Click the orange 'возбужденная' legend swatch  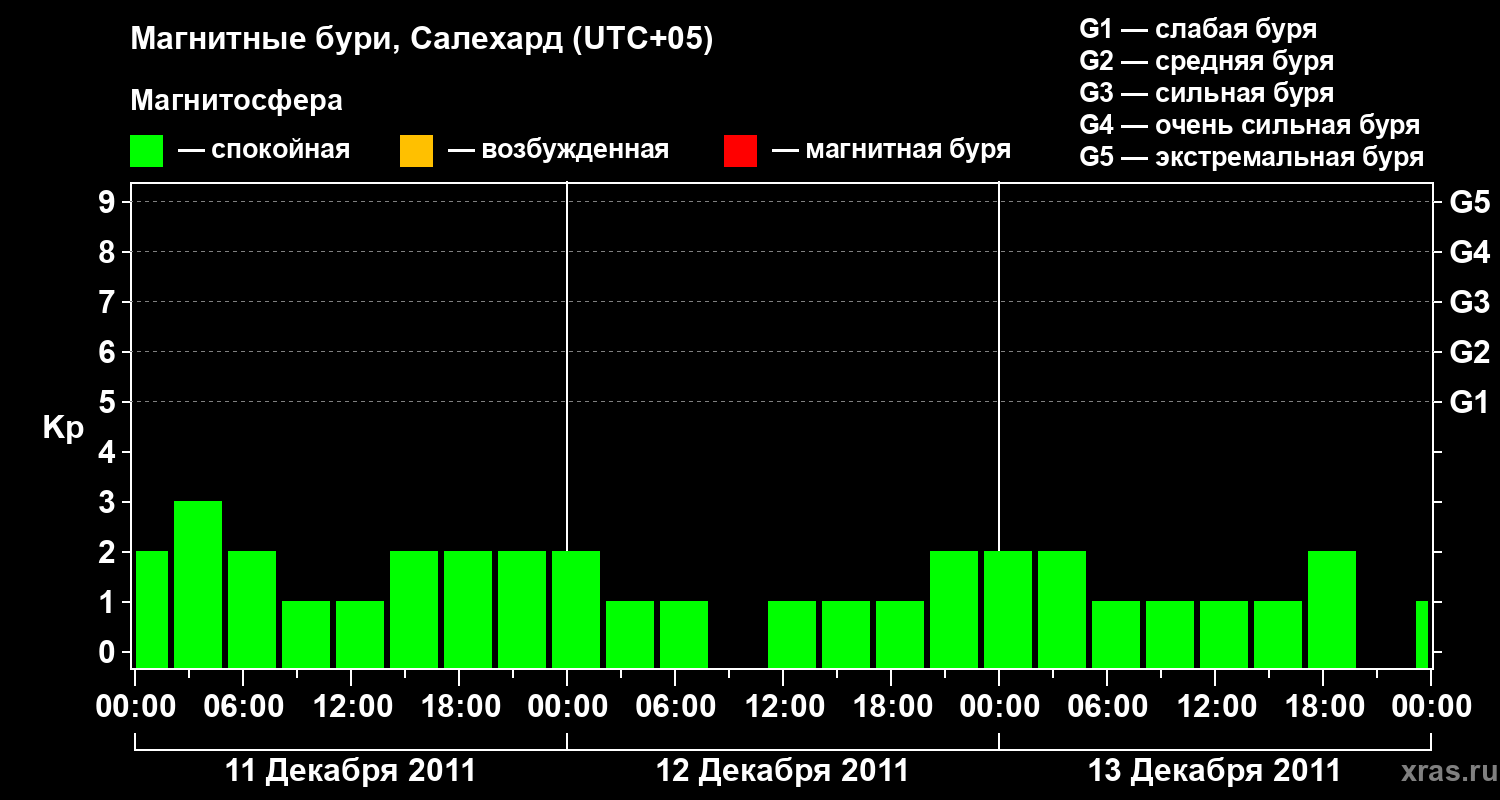coord(416,151)
